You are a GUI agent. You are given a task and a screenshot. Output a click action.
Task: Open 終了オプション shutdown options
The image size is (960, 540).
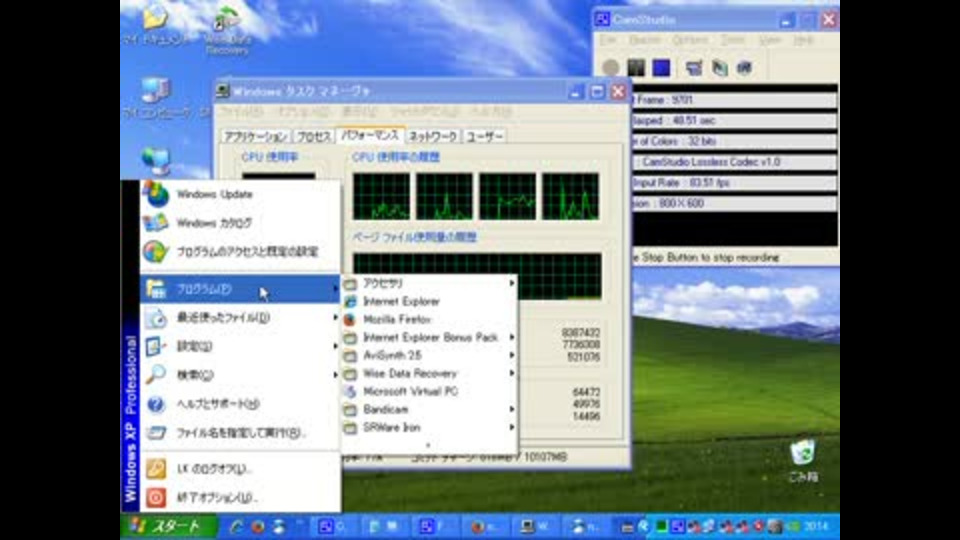point(241,498)
